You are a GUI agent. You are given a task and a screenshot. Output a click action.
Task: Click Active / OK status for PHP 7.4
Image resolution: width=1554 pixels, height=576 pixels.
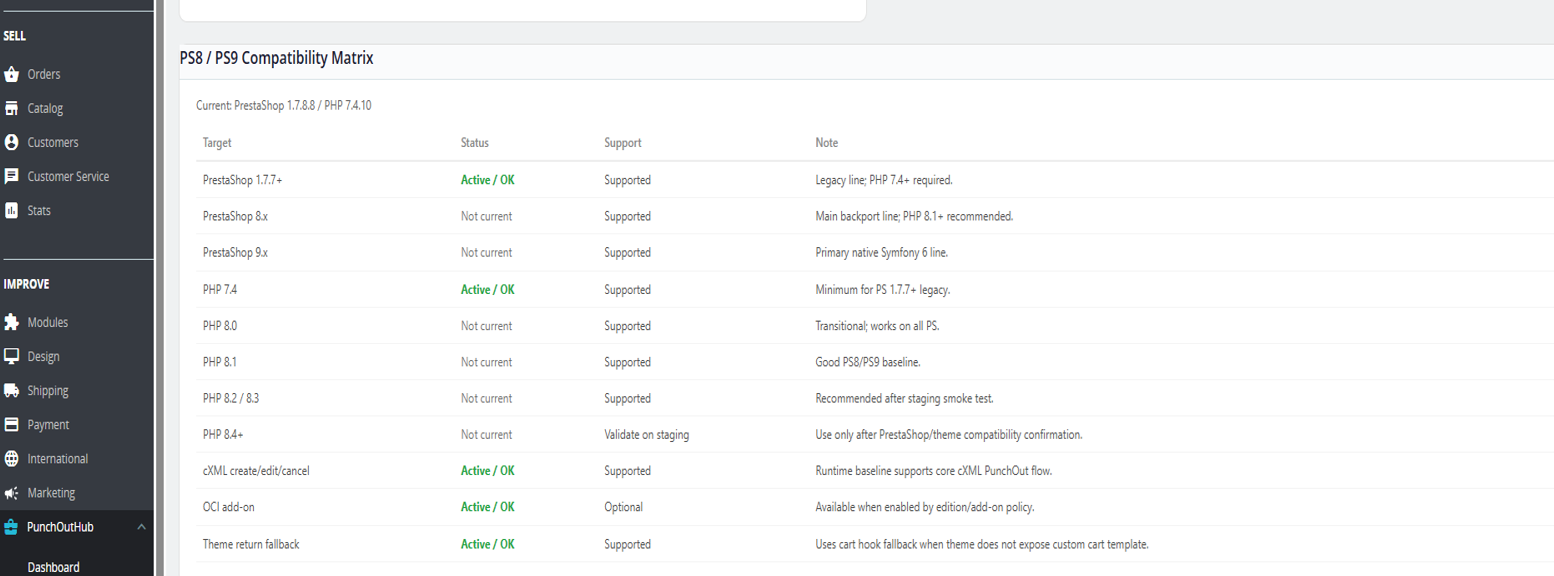tap(488, 290)
